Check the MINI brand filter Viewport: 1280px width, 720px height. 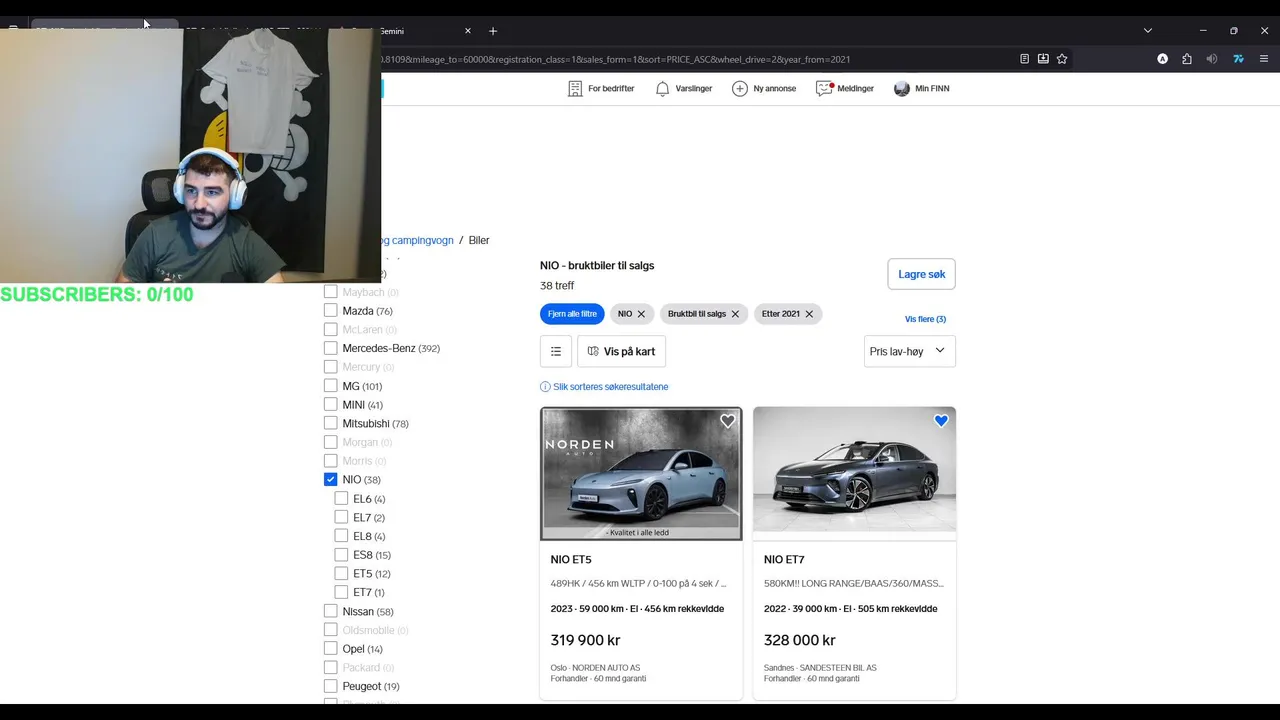[330, 405]
